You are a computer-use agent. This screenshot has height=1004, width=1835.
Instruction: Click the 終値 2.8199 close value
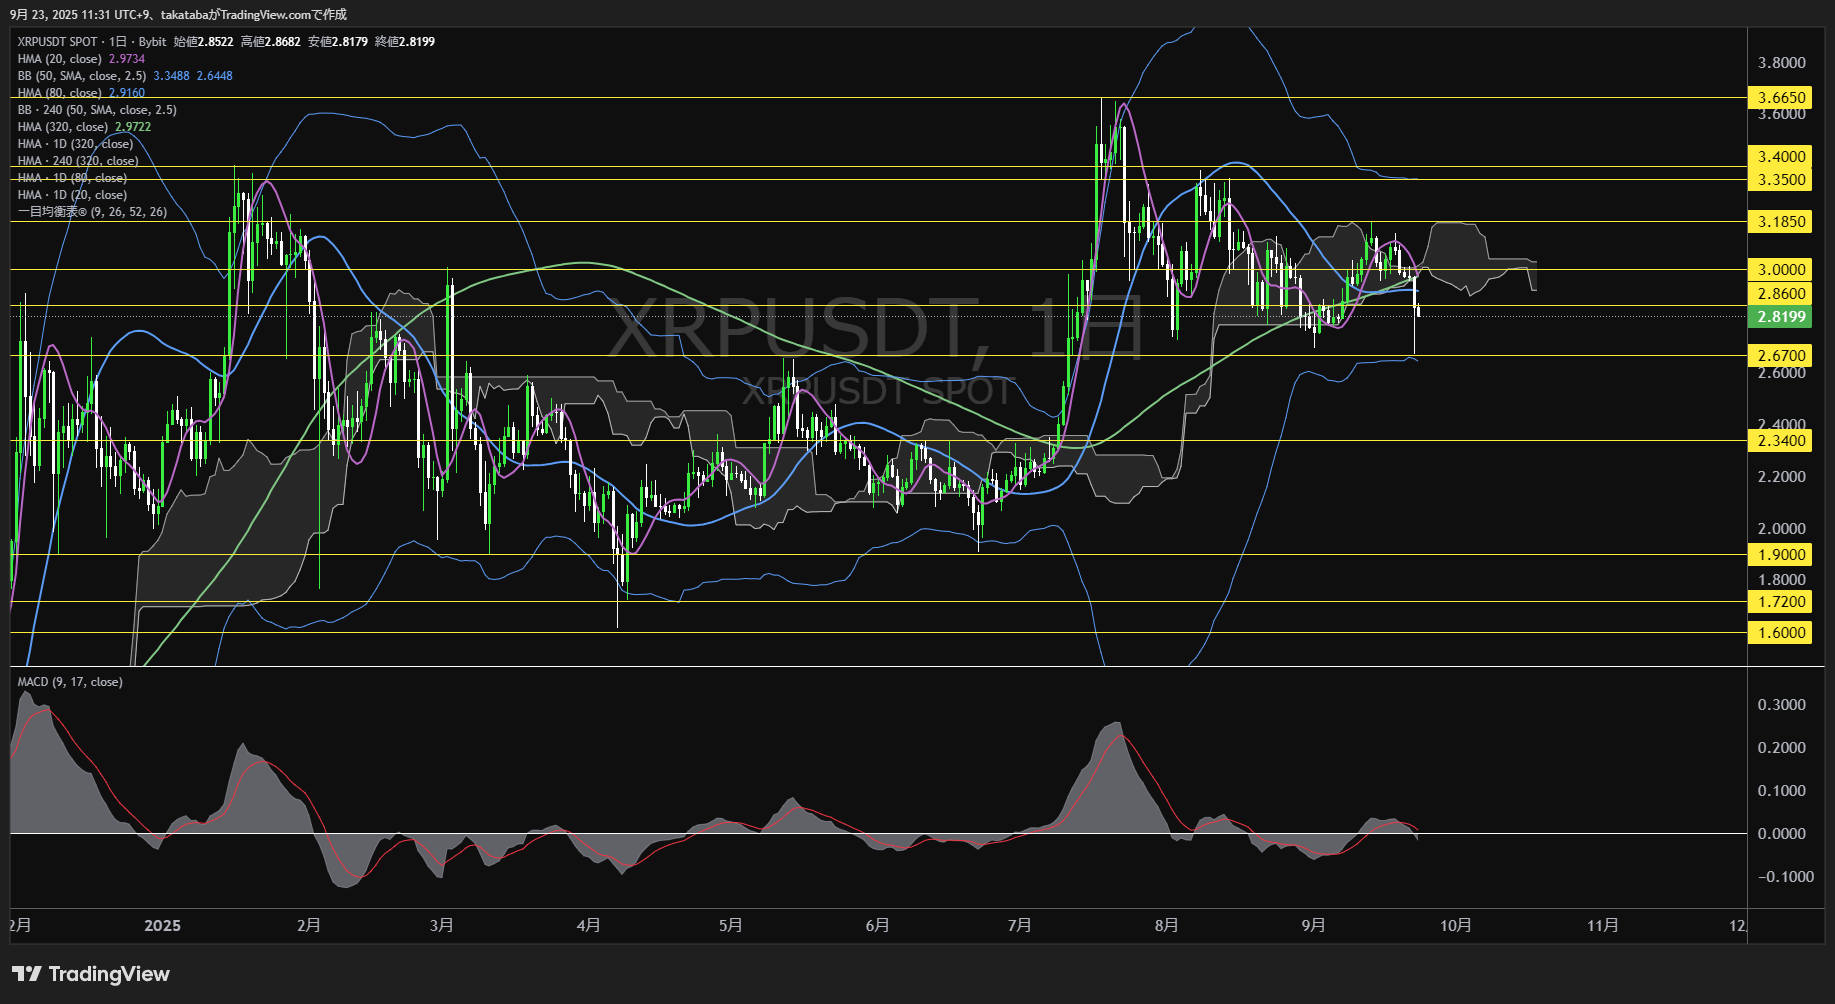click(x=405, y=42)
